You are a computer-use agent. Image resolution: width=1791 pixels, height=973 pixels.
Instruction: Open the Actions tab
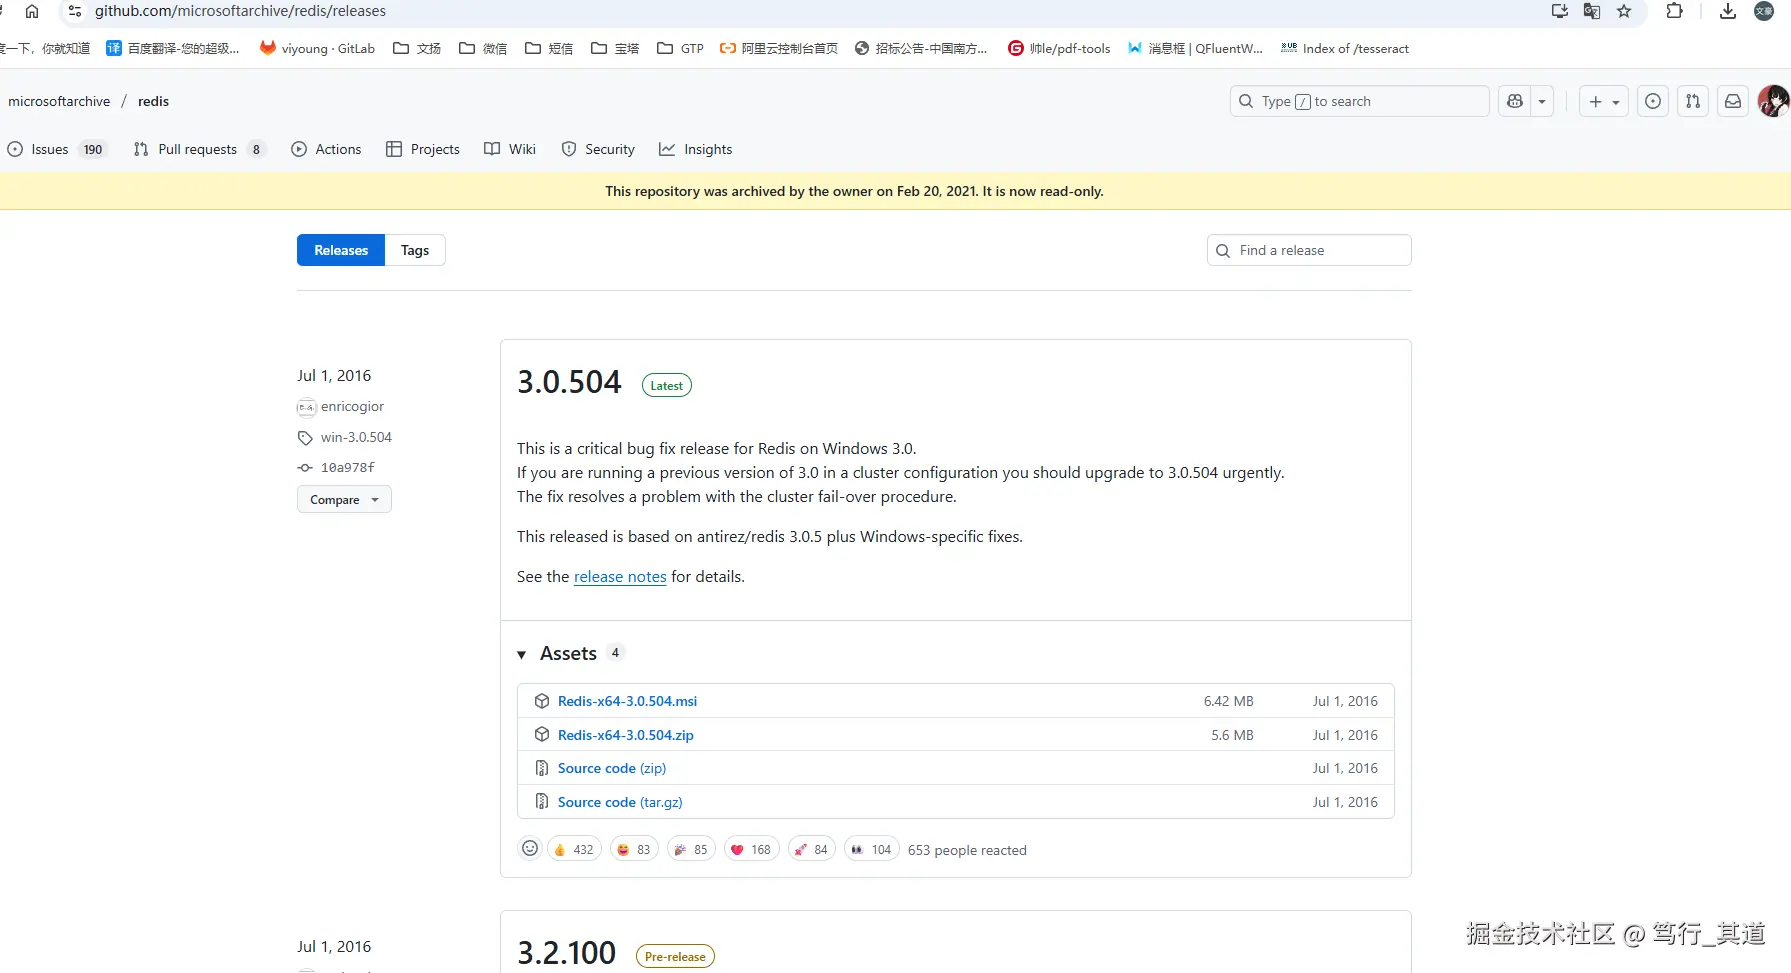[326, 149]
